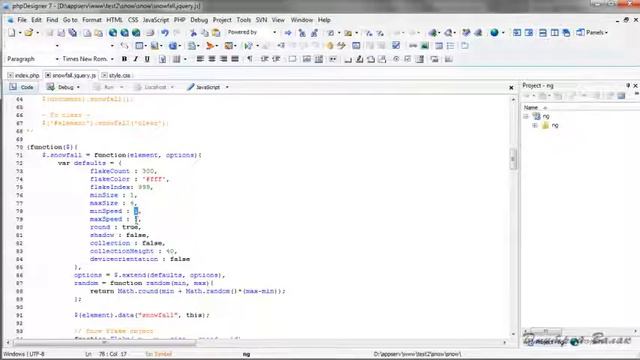Switch to the index.php tab
The height and width of the screenshot is (360, 640).
tap(24, 76)
